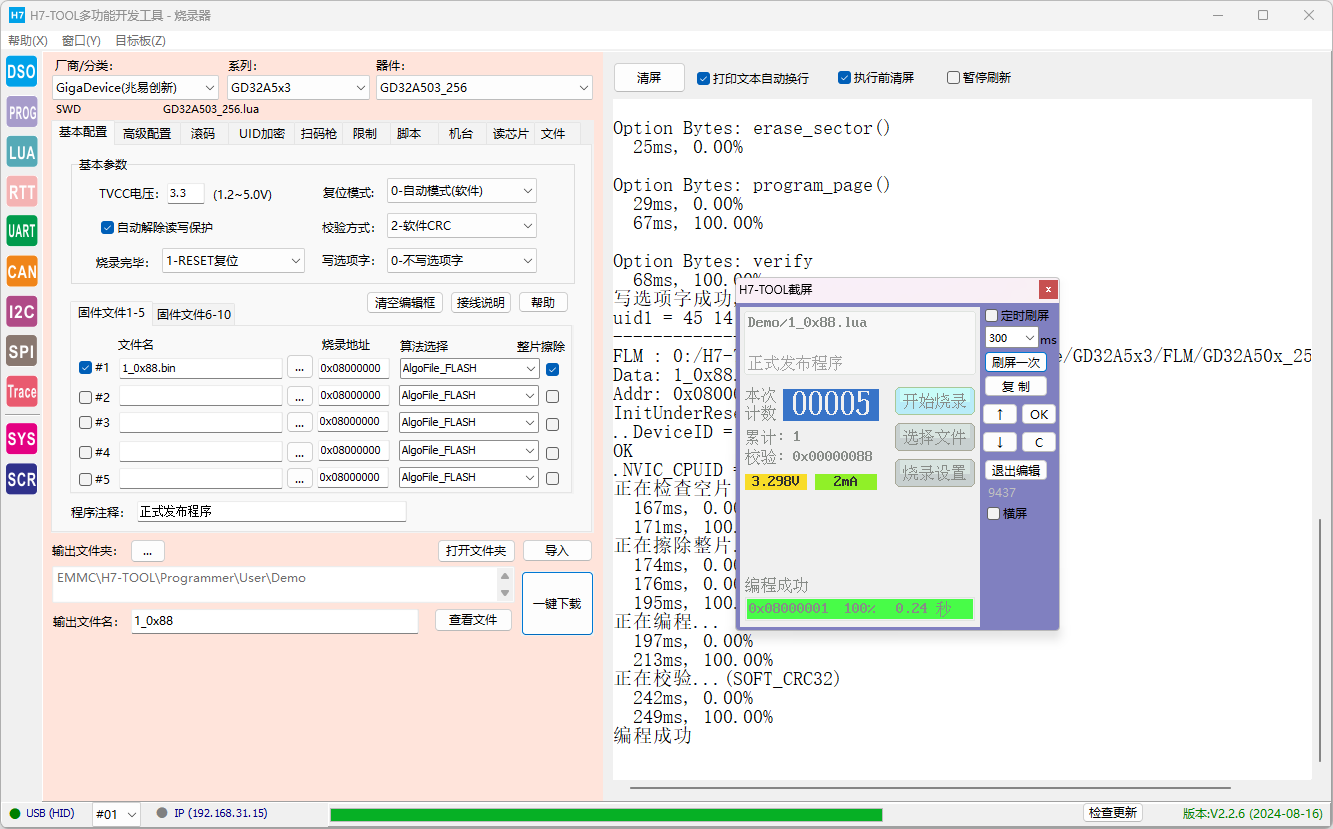The width and height of the screenshot is (1333, 829).
Task: Open the CAN sidebar icon
Action: point(21,271)
